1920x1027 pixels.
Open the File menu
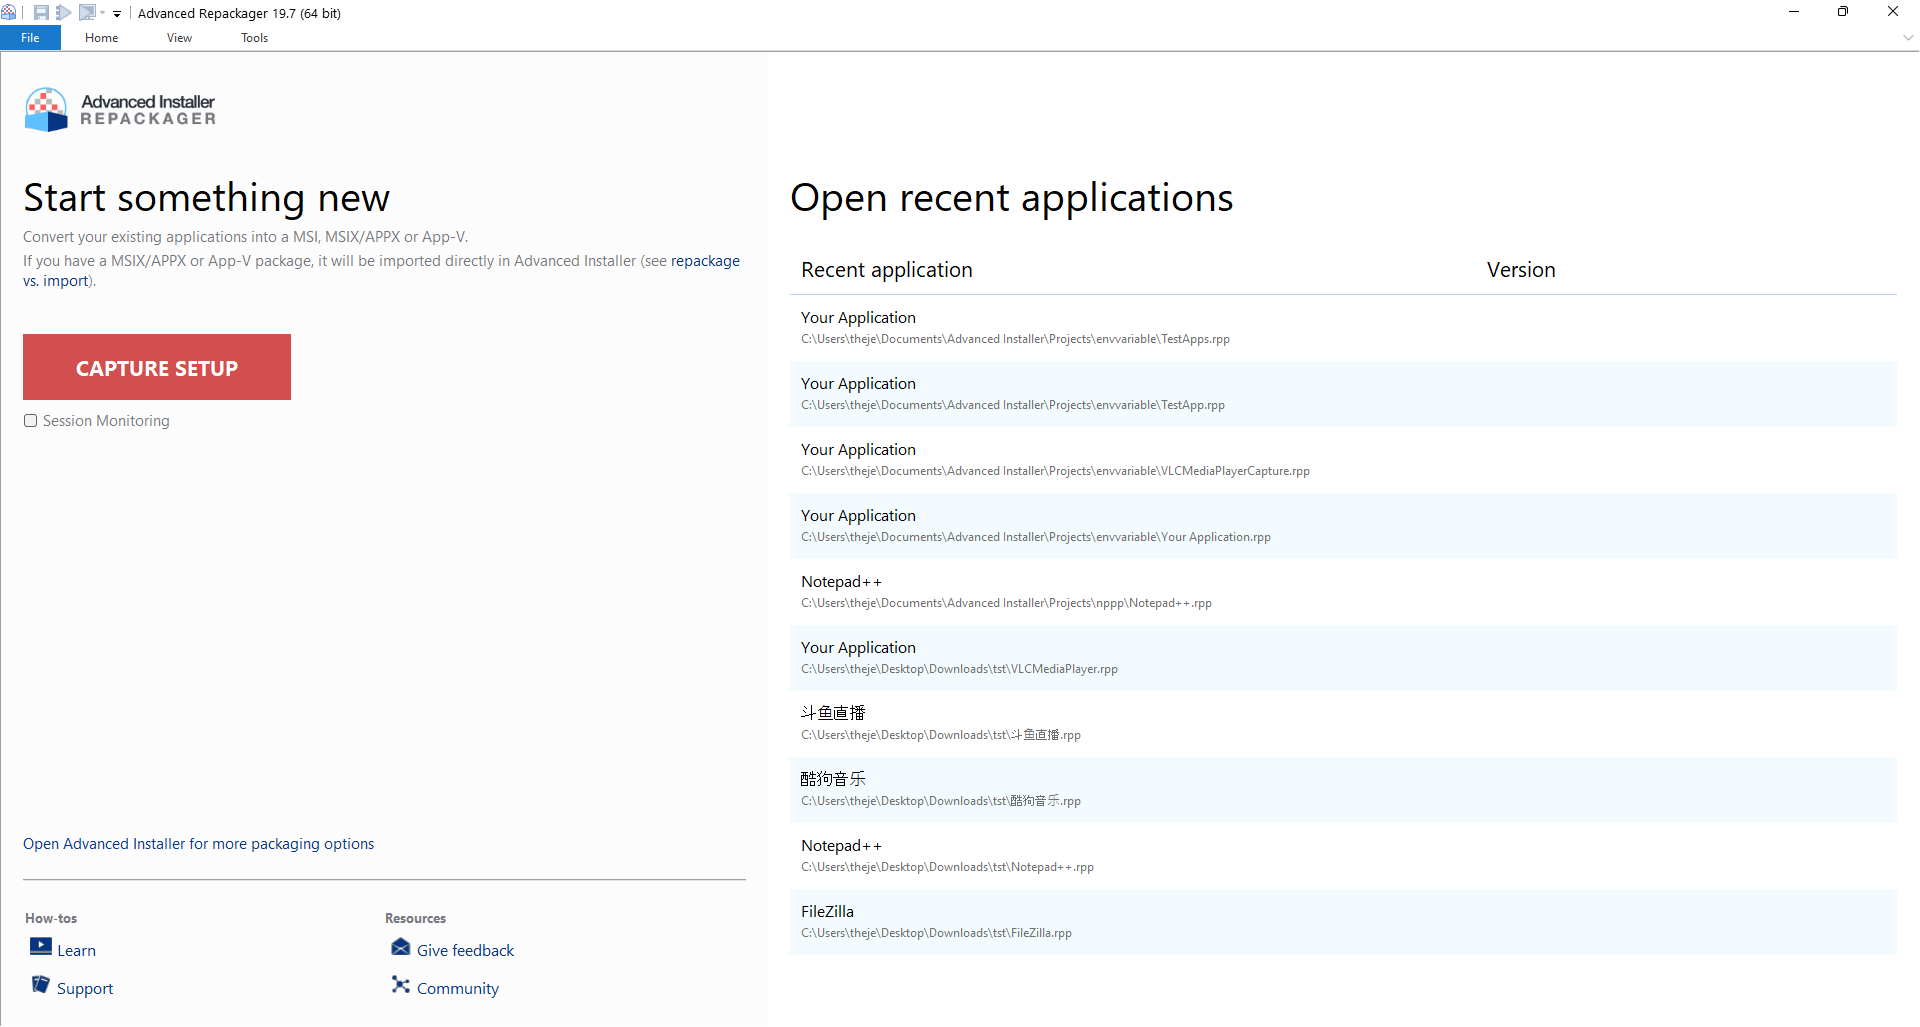pos(30,38)
